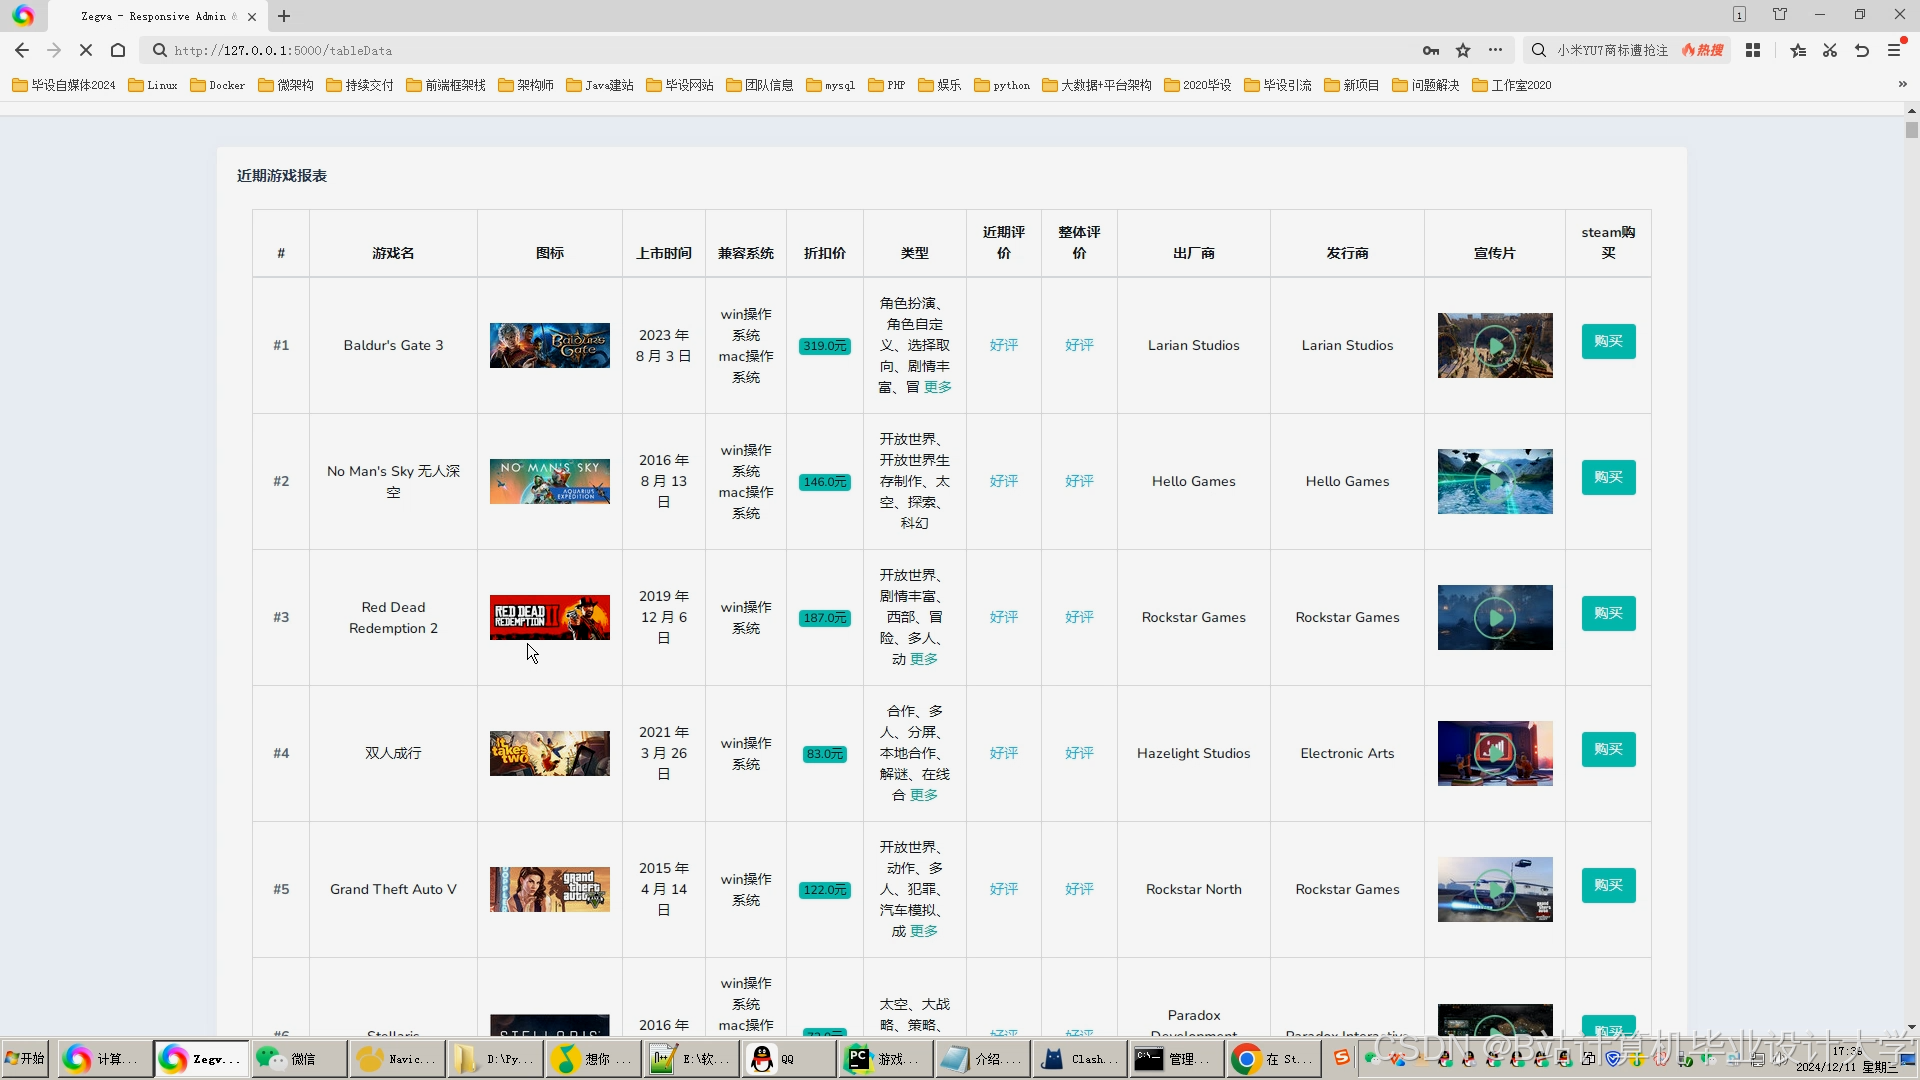1920x1080 pixels.
Task: Click the password key icon in address bar
Action: coord(1431,50)
